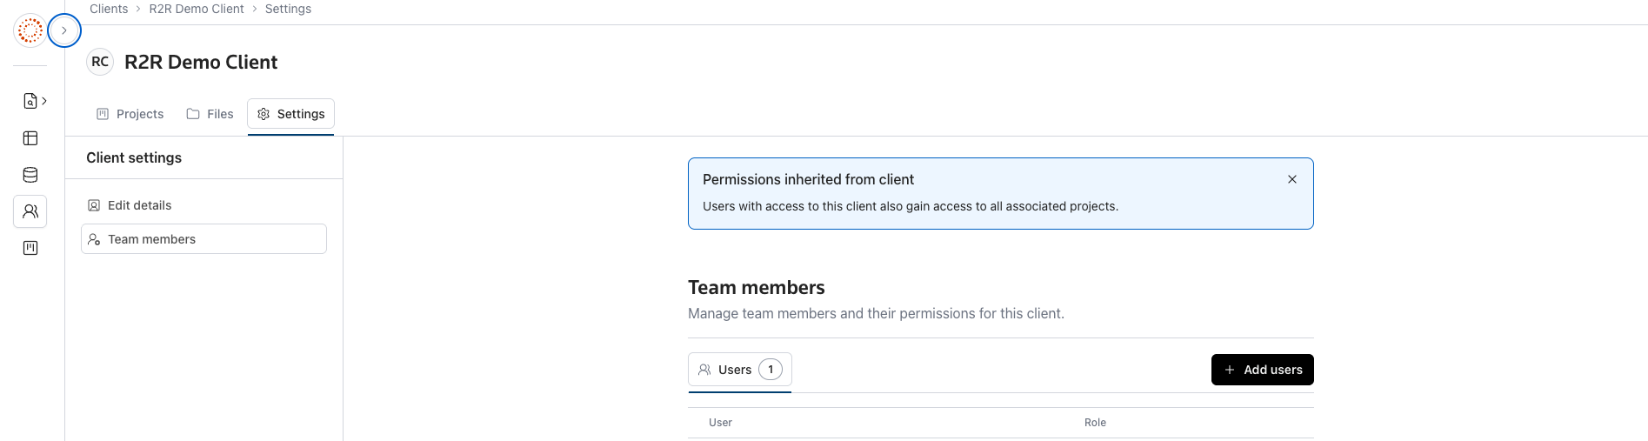Click the RC client avatar

coord(100,62)
